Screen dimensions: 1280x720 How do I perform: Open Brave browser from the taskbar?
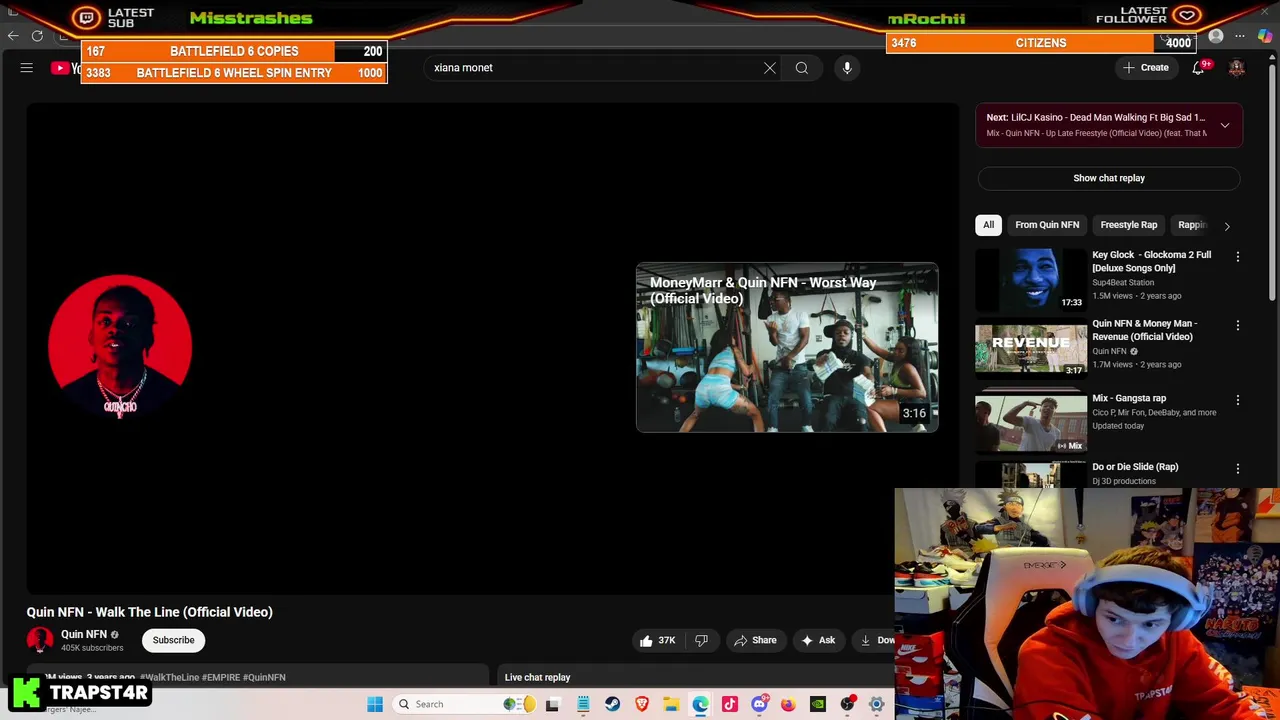point(642,704)
